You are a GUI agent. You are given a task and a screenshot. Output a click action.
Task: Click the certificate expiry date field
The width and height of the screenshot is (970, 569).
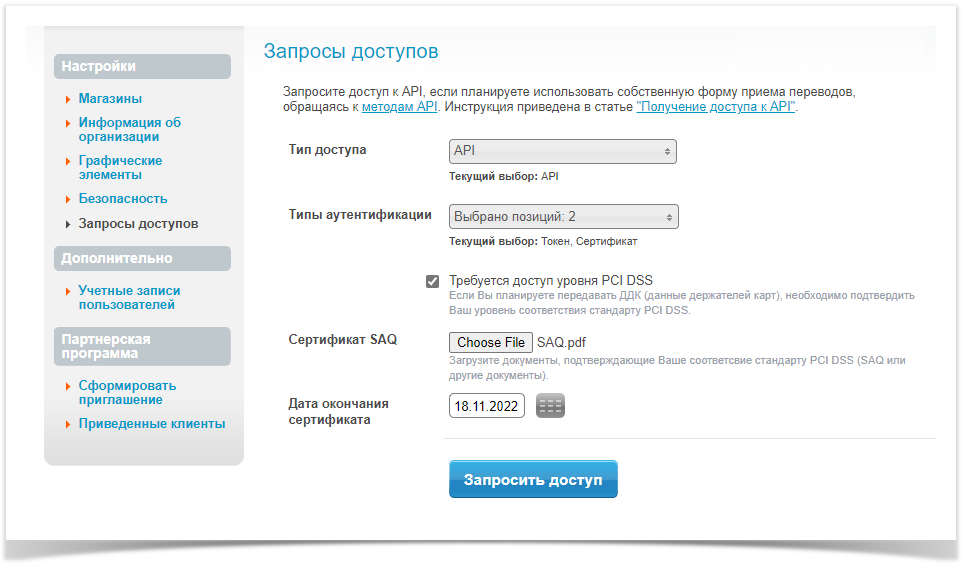click(x=487, y=407)
